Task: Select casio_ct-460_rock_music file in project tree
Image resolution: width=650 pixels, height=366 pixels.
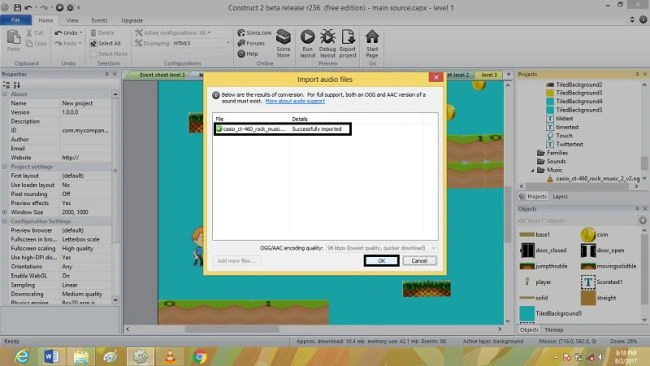Action: point(594,179)
